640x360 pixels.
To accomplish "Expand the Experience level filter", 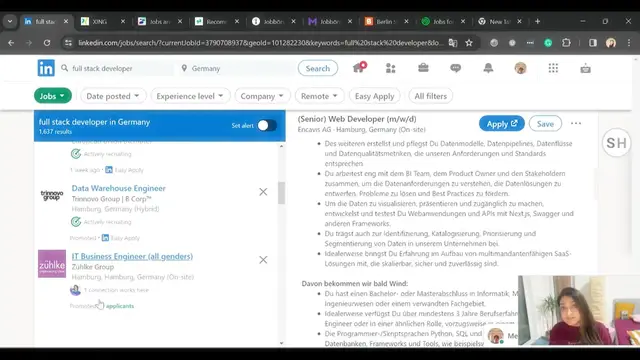I will 190,96.
